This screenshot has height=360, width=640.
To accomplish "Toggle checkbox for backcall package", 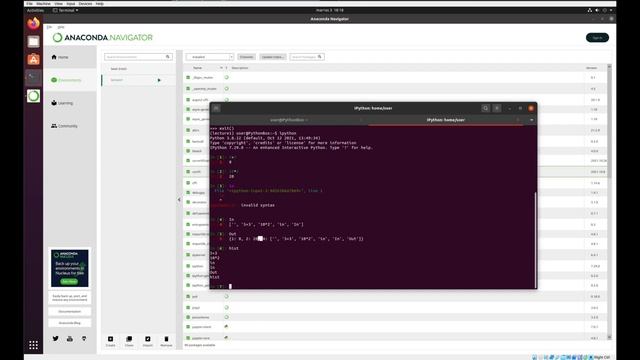I will point(188,141).
